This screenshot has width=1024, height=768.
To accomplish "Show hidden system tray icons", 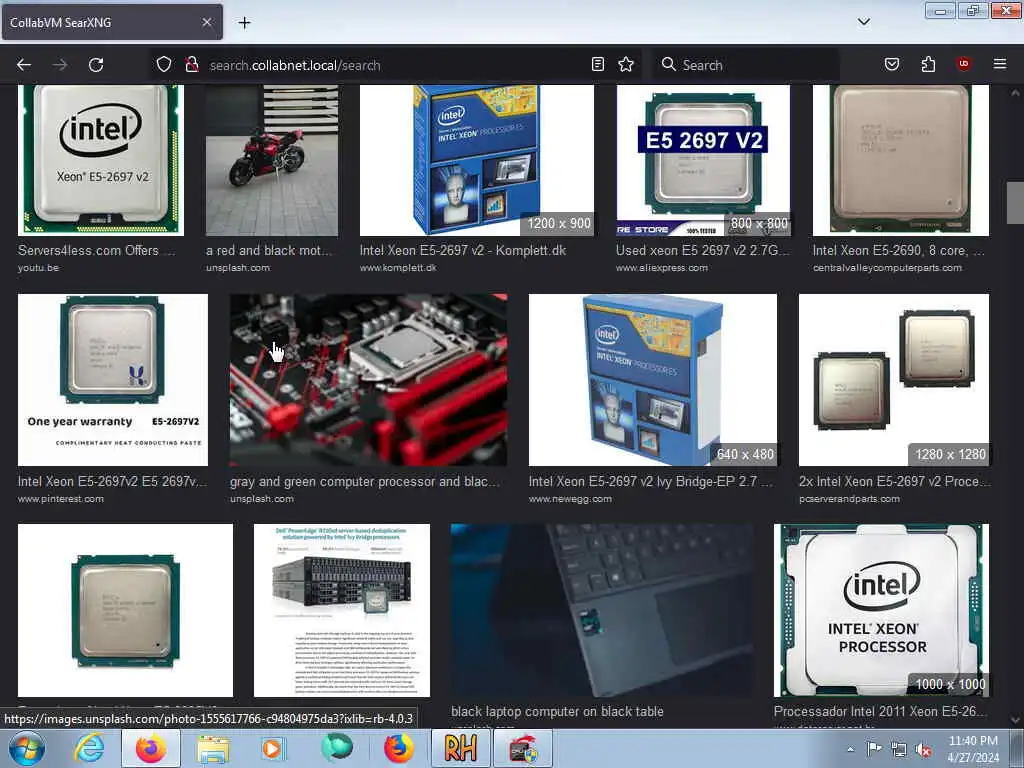I will click(850, 749).
